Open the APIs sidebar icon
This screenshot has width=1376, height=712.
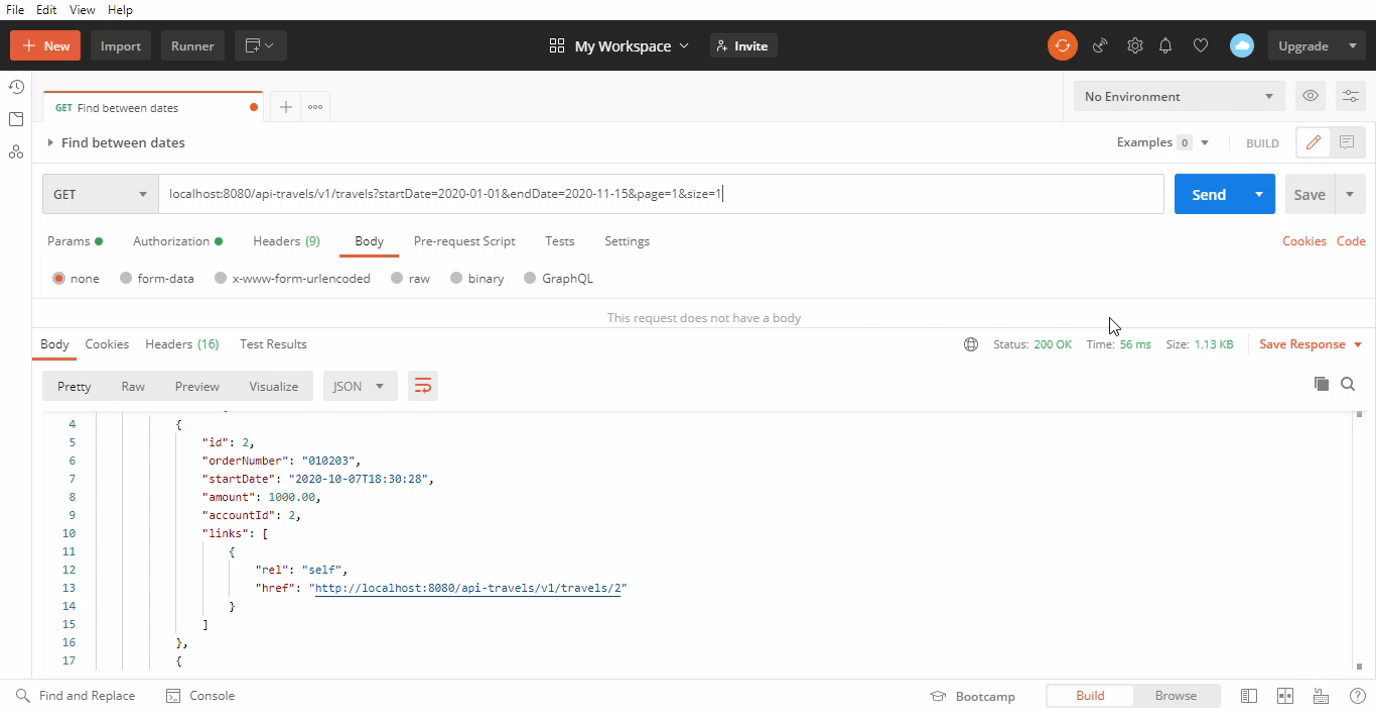click(x=16, y=152)
